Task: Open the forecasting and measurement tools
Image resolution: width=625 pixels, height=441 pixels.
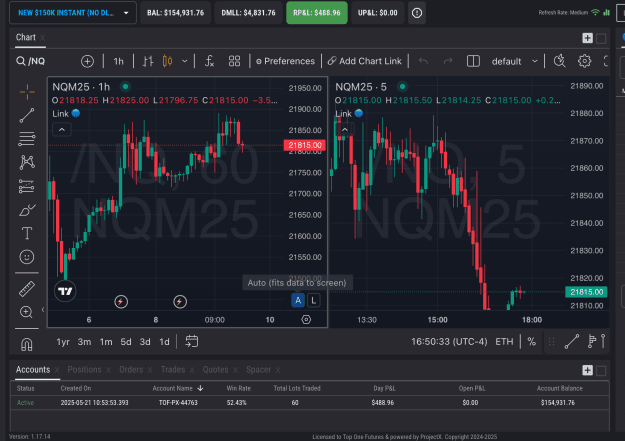Action: coord(26,186)
